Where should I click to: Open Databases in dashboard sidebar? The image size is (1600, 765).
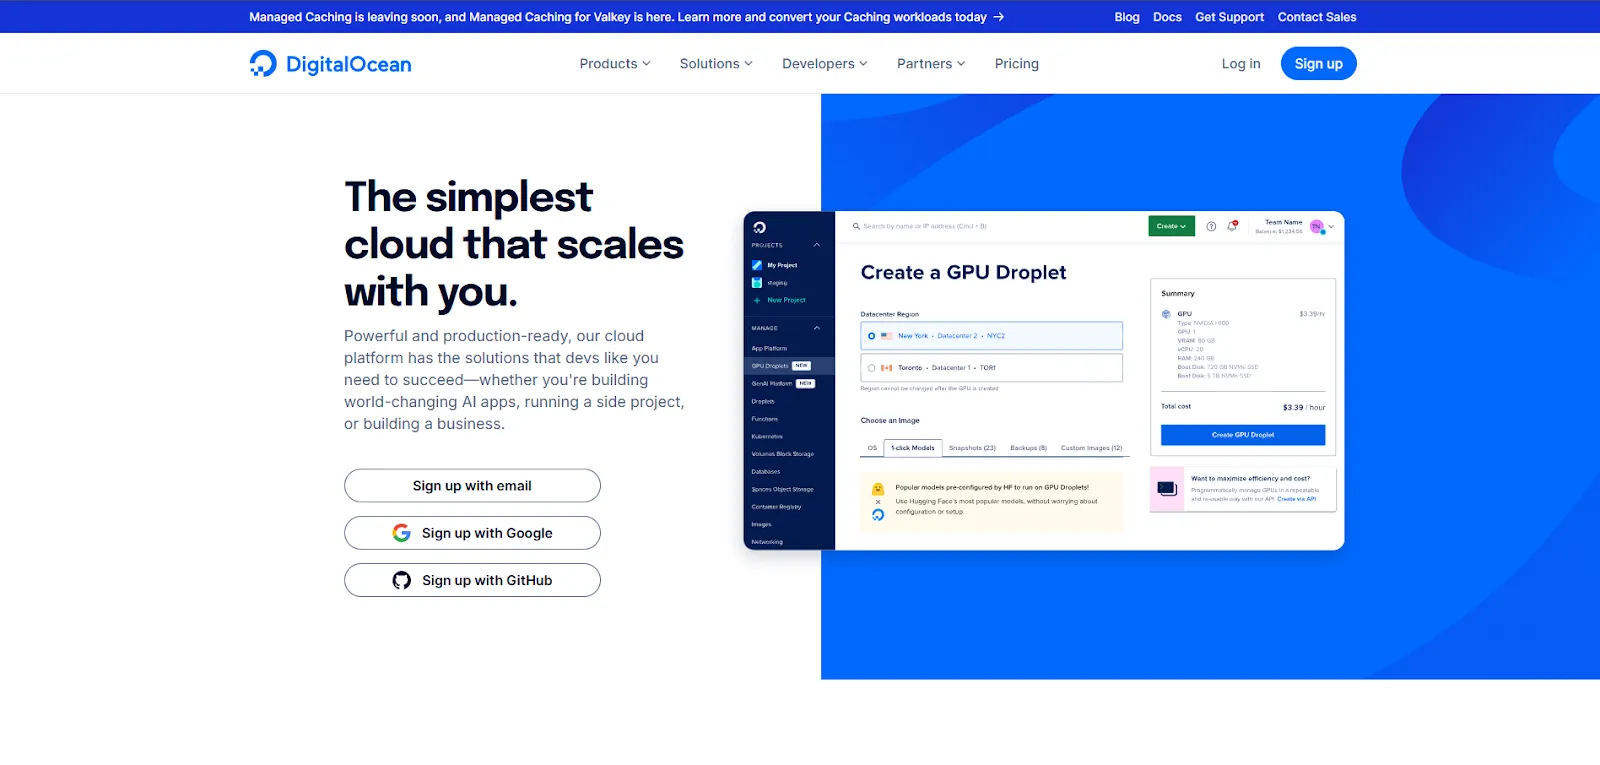[766, 472]
